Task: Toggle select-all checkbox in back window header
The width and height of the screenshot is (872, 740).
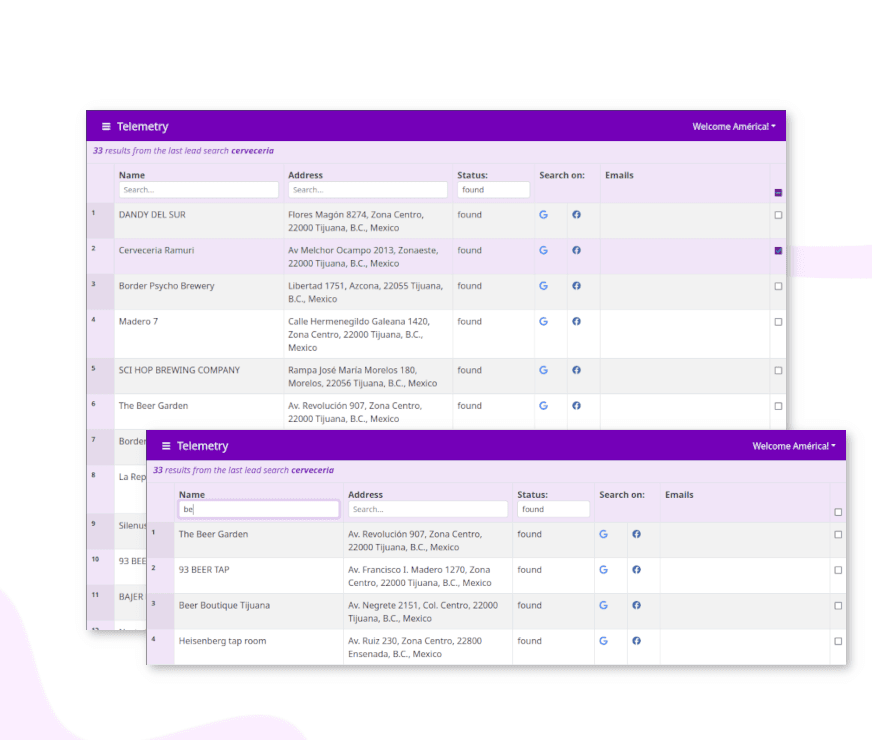Action: pyautogui.click(x=778, y=192)
